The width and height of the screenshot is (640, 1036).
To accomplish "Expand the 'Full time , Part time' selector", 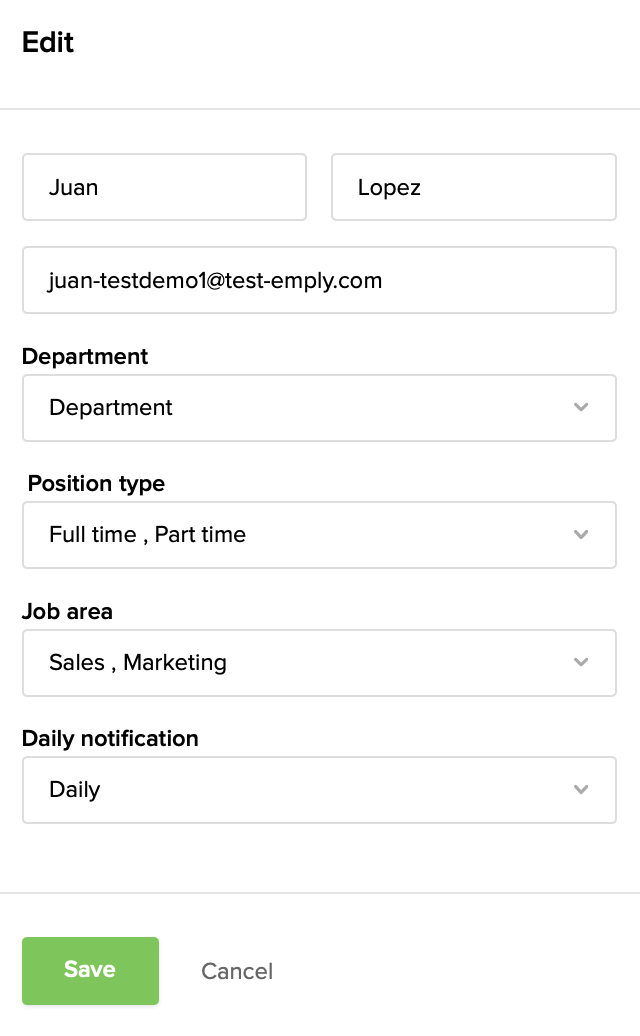I will [x=319, y=534].
